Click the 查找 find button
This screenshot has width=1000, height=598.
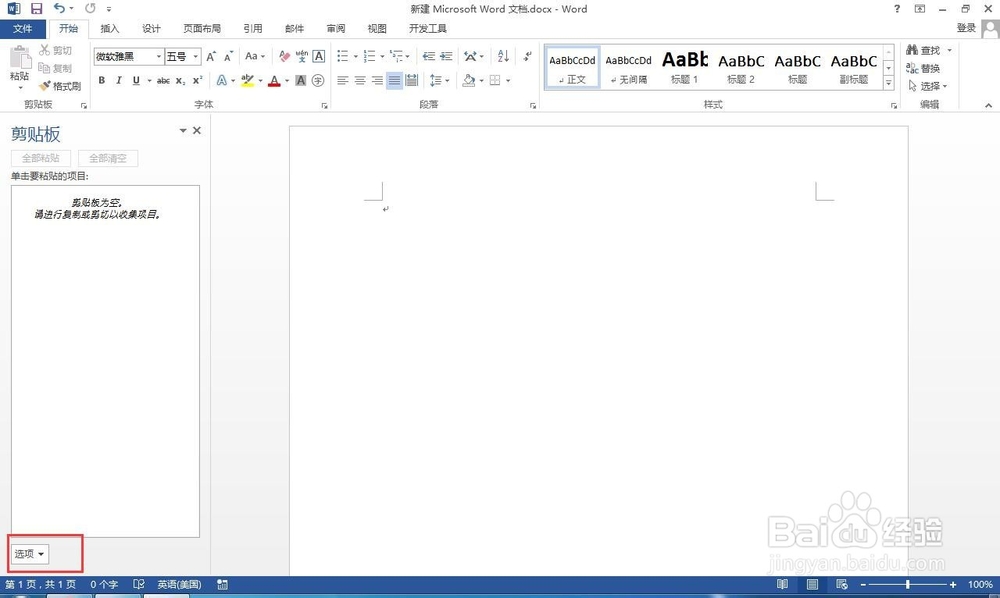pyautogui.click(x=923, y=50)
